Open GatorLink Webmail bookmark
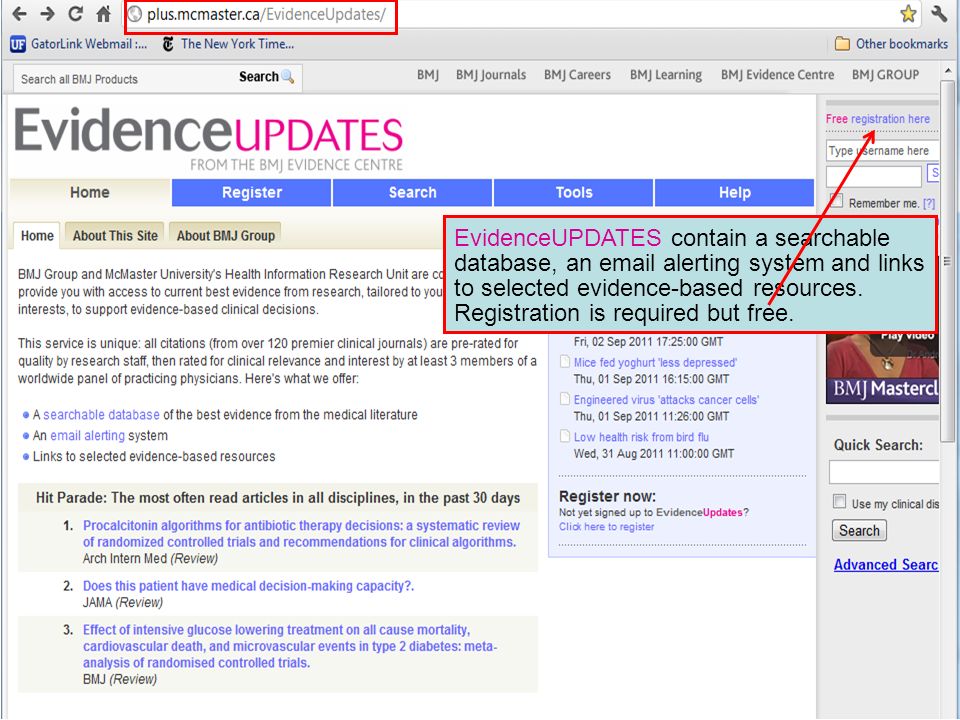 (78, 44)
